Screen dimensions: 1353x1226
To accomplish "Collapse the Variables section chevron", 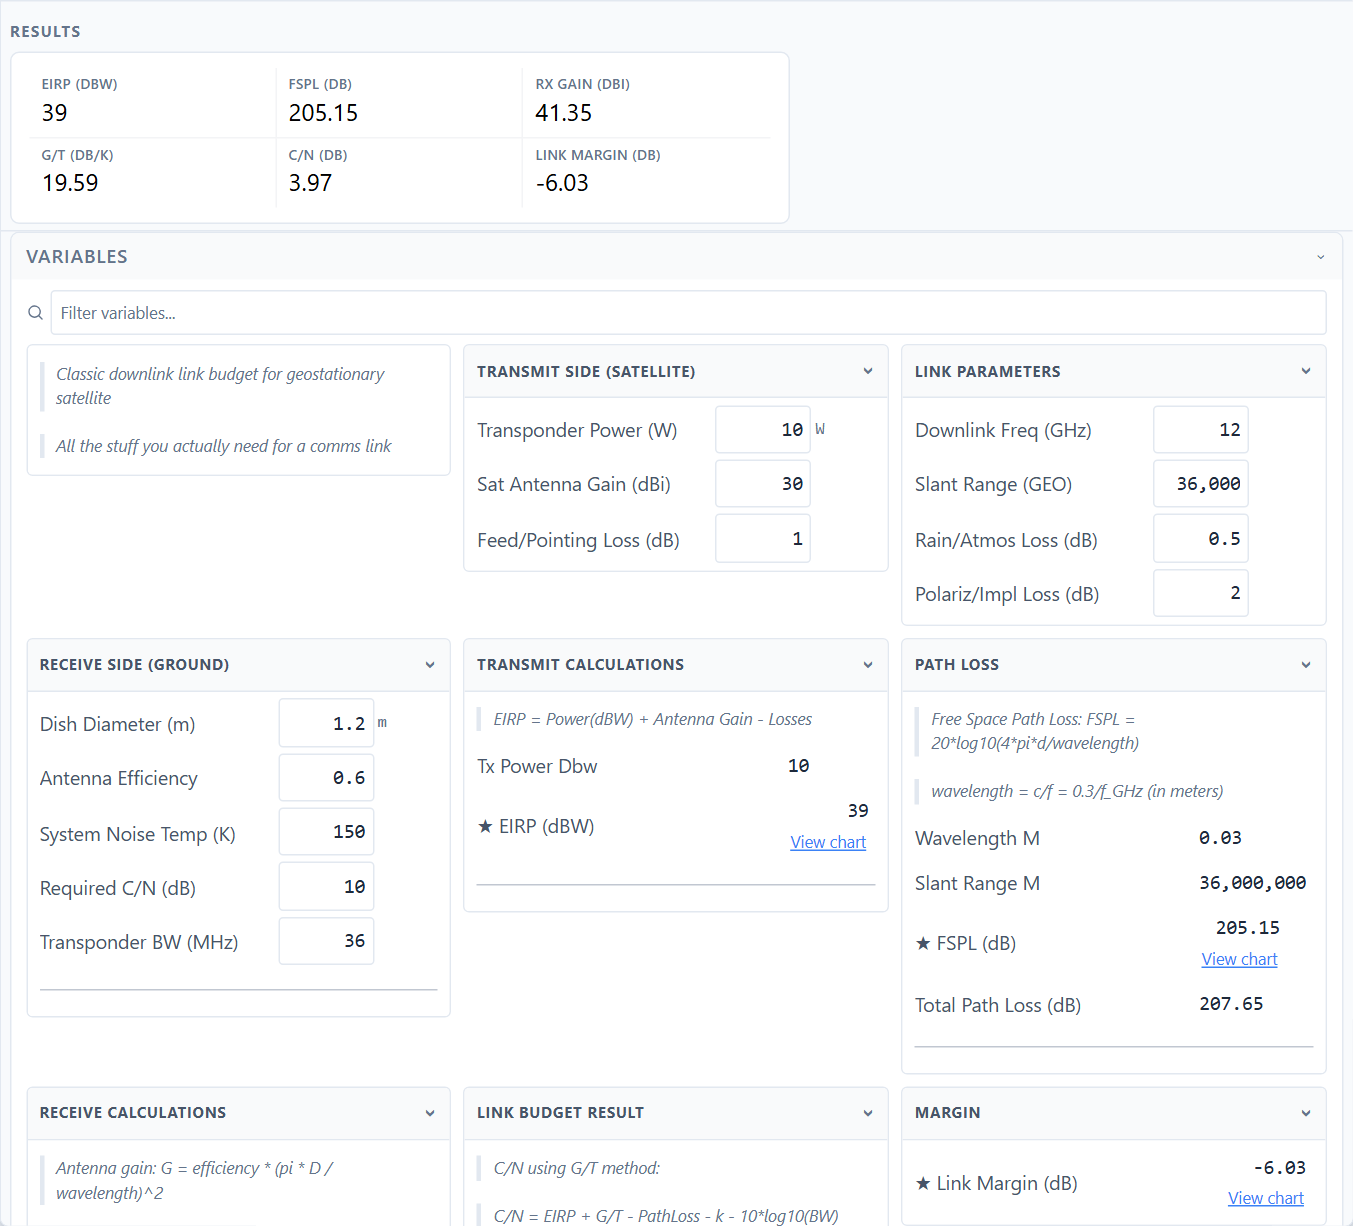I will click(1320, 257).
